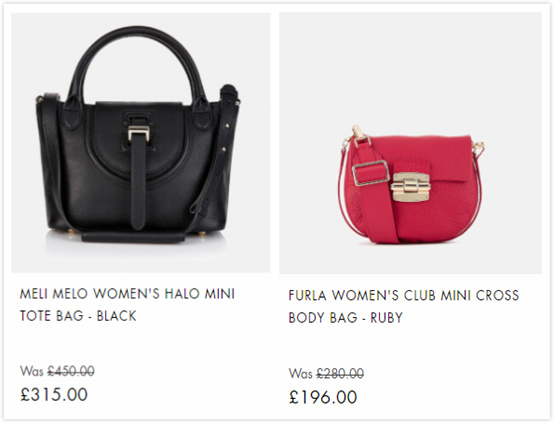This screenshot has height=423, width=554.
Task: Open the black Meli Melo tote bag image
Action: pos(141,143)
